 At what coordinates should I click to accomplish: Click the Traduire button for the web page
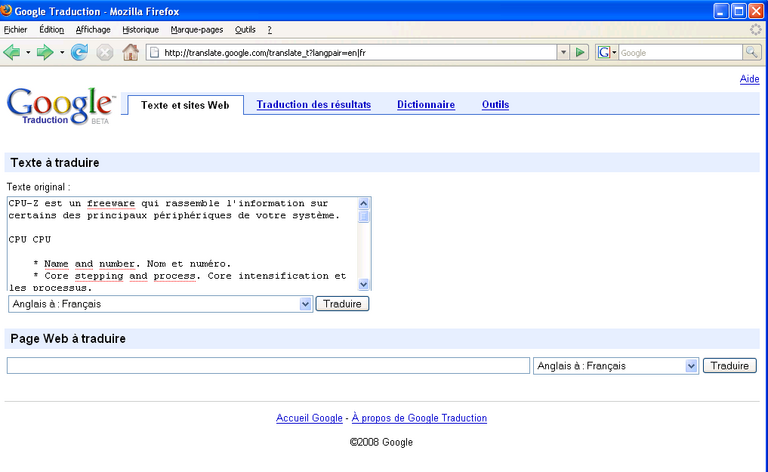[x=729, y=366]
